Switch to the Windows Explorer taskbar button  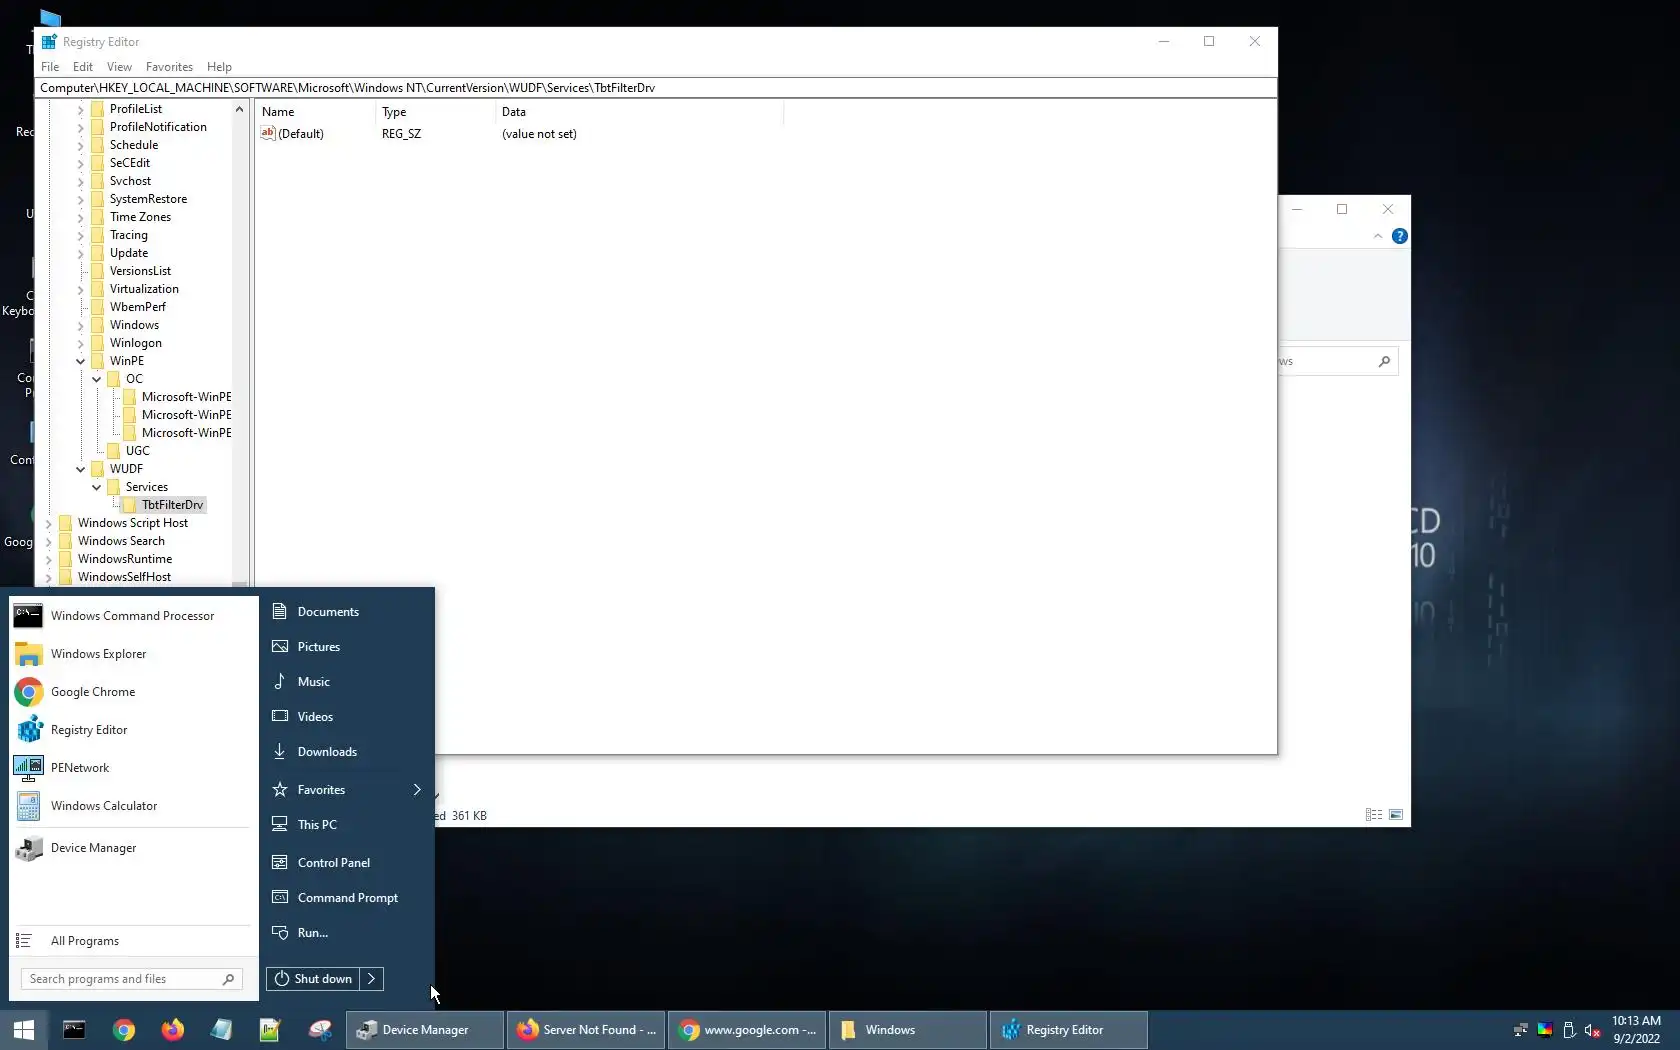point(908,1030)
